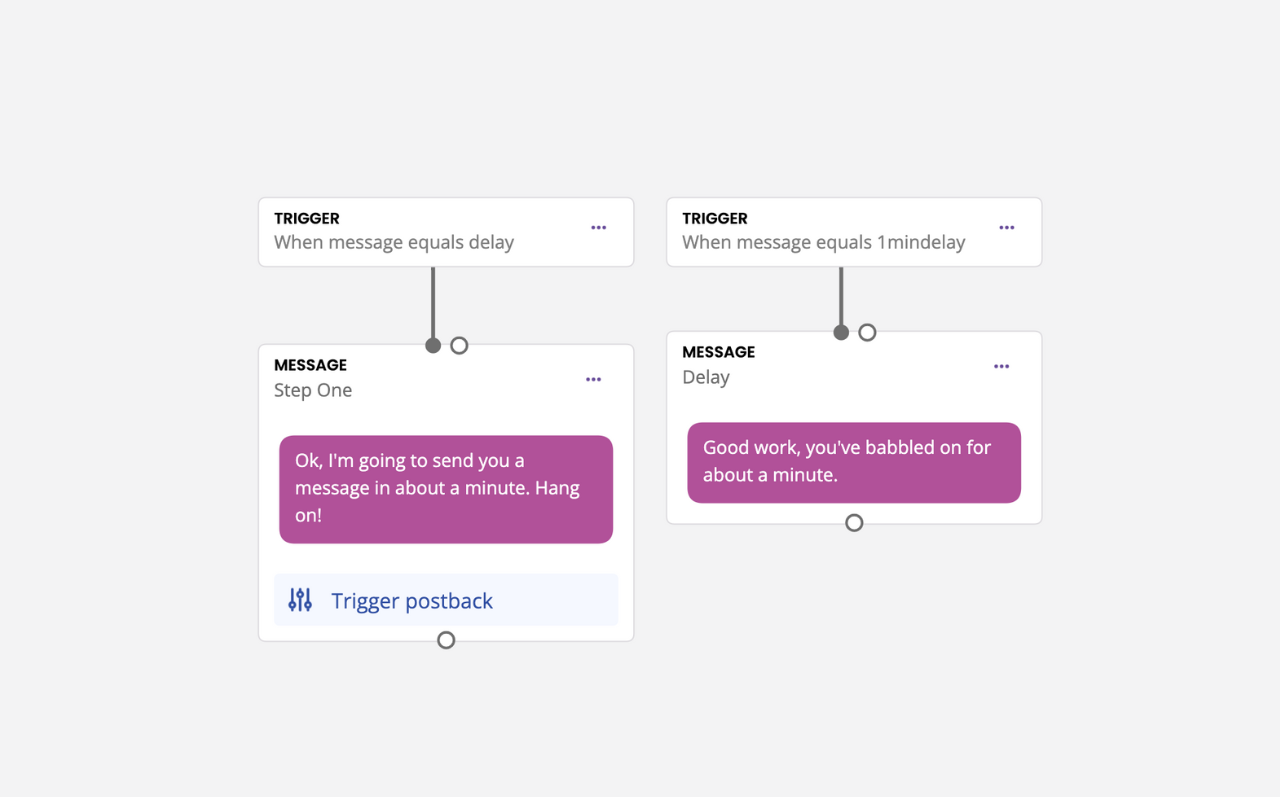Open three-dot menu of Delay message
Viewport: 1280px width, 797px height.
click(x=1001, y=367)
